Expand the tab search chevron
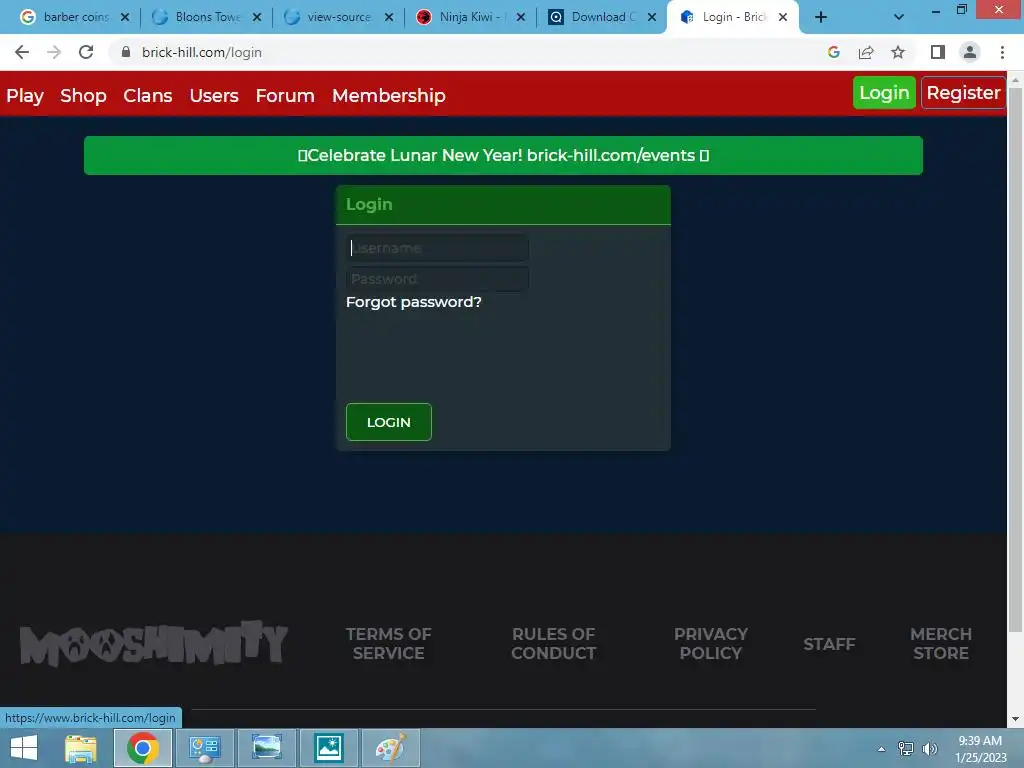The image size is (1024, 768). point(899,17)
